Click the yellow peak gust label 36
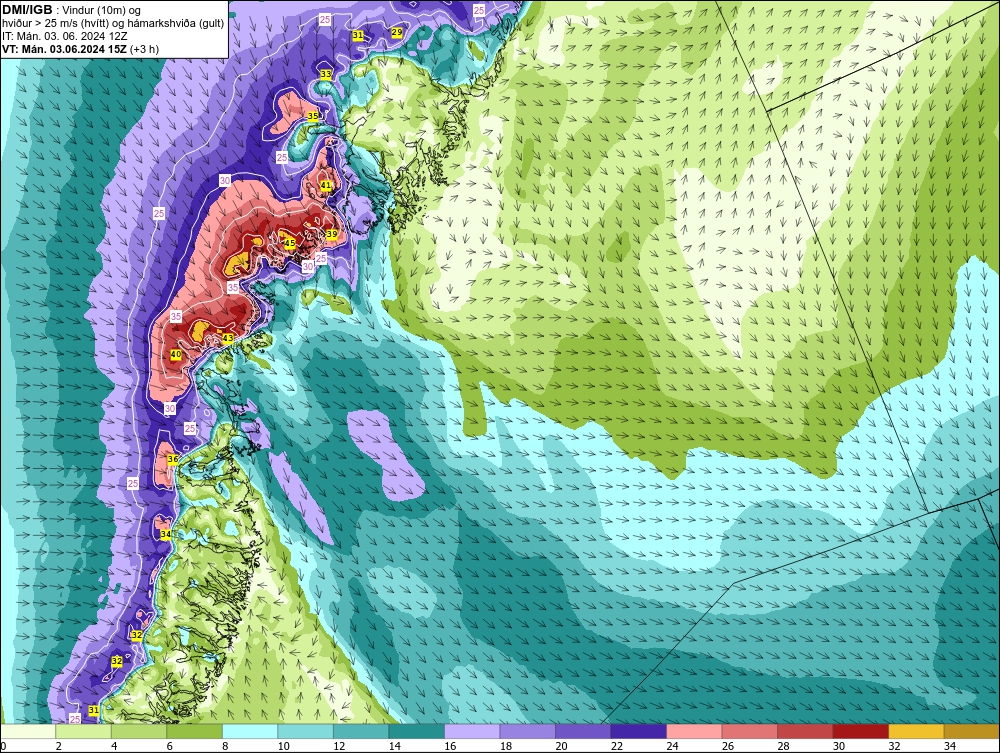The image size is (1000, 753). click(x=173, y=459)
